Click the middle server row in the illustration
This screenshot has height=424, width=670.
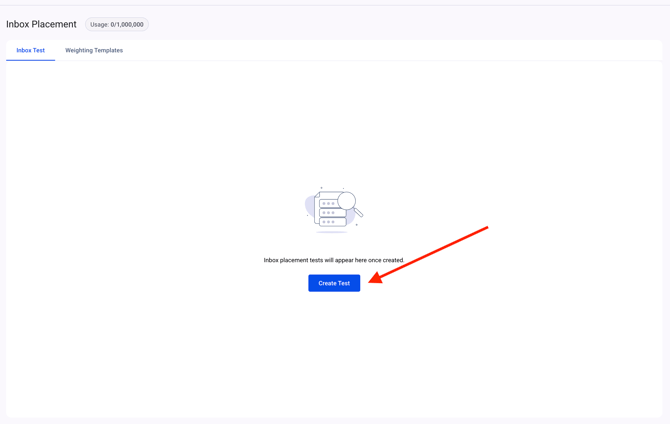coord(332,213)
